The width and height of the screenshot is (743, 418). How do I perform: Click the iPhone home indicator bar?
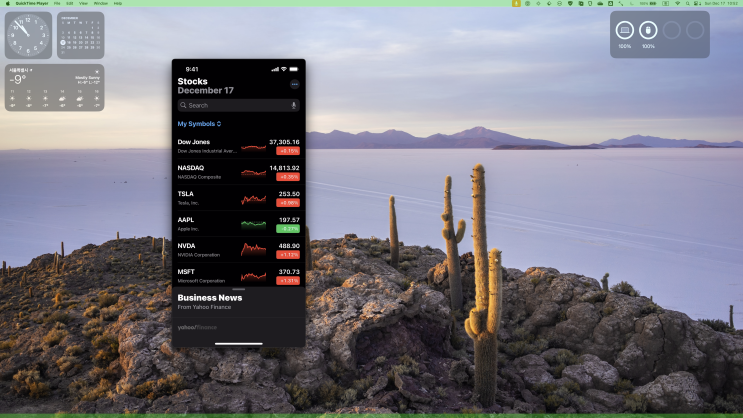pyautogui.click(x=238, y=344)
